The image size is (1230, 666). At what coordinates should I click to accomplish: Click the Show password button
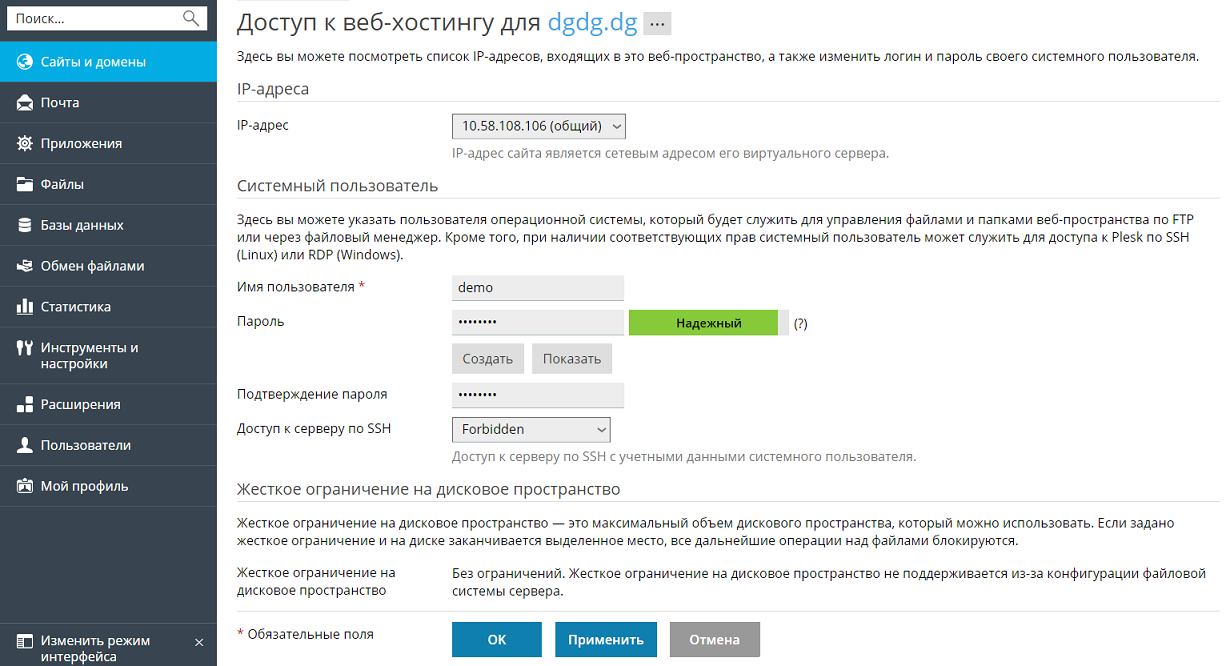point(572,359)
